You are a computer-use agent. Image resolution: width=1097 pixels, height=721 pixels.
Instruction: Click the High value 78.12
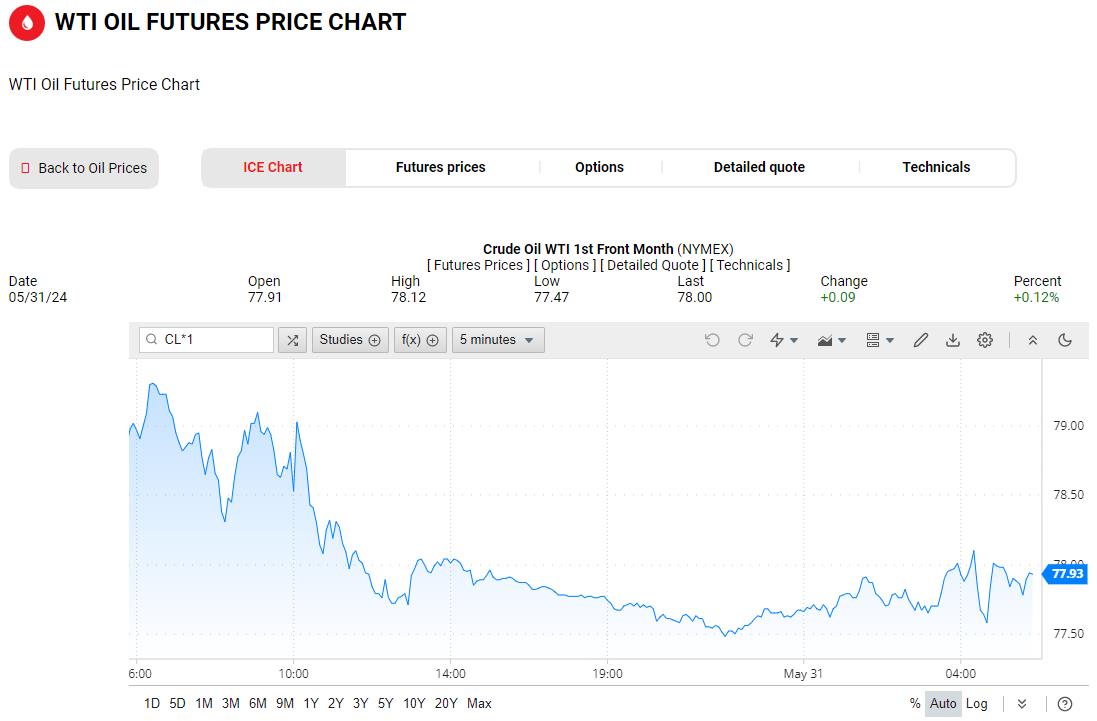(409, 297)
